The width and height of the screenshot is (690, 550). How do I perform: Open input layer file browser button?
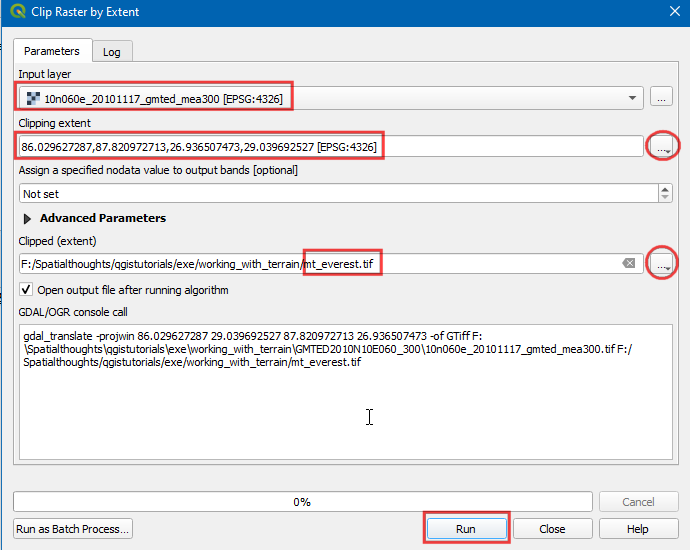click(x=660, y=97)
